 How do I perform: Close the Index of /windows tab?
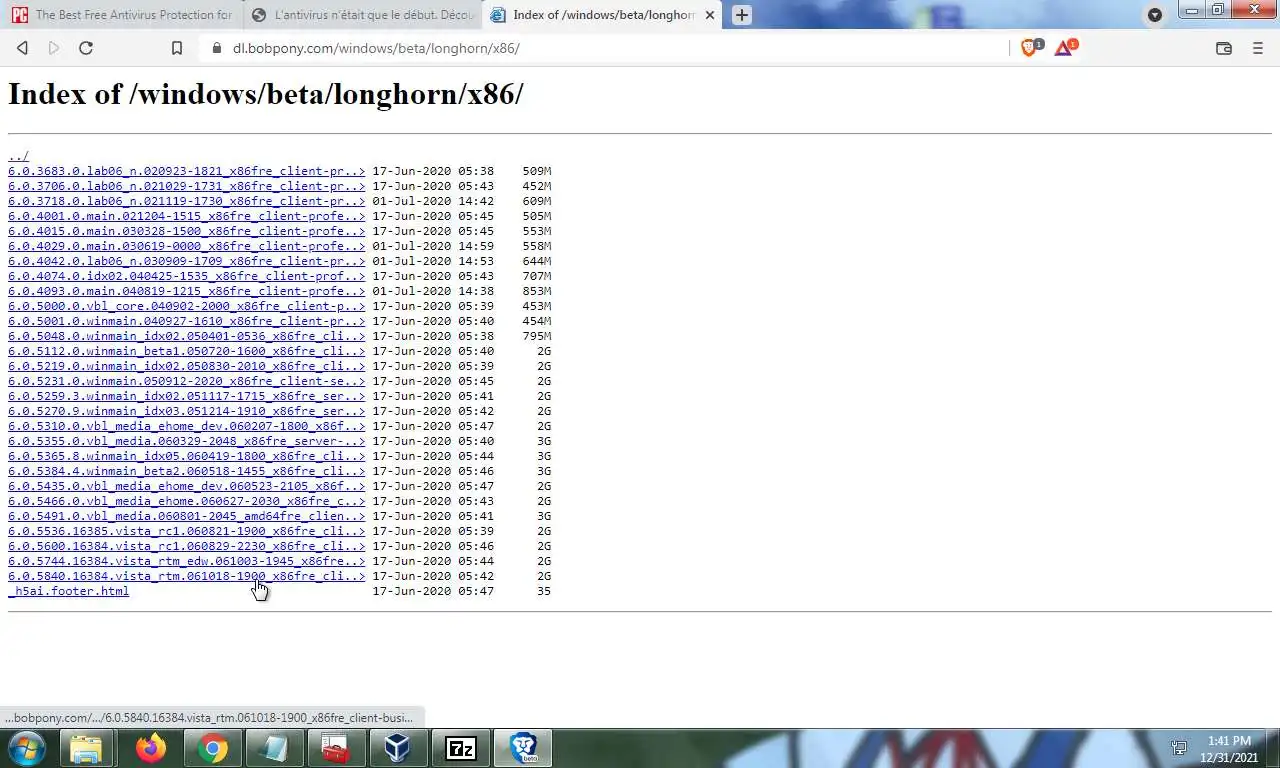tap(710, 15)
